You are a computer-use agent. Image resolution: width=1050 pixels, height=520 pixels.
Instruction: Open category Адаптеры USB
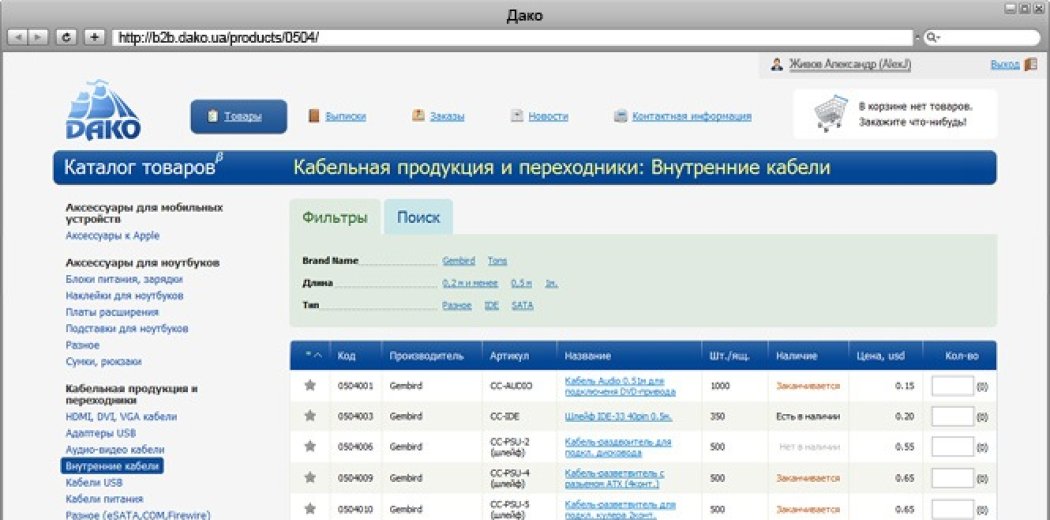(x=100, y=433)
